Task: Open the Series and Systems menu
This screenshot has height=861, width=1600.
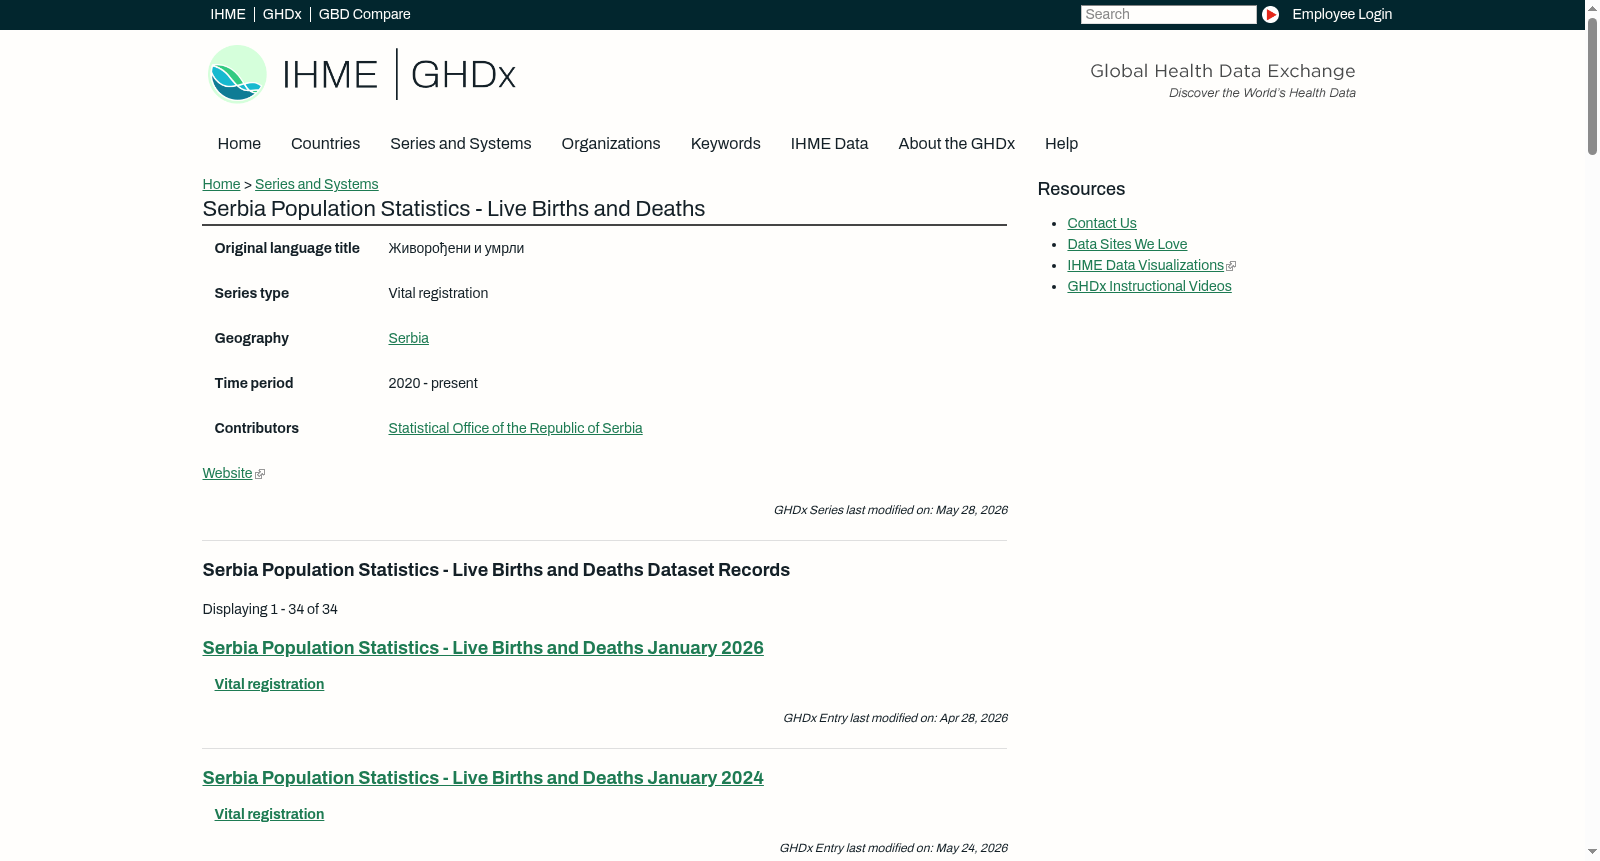Action: (x=461, y=144)
